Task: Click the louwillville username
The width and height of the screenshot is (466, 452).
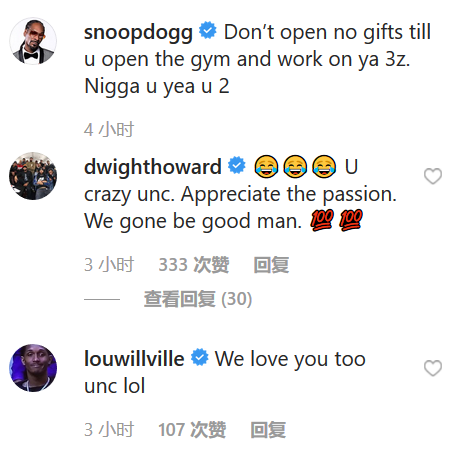Action: pyautogui.click(x=134, y=359)
